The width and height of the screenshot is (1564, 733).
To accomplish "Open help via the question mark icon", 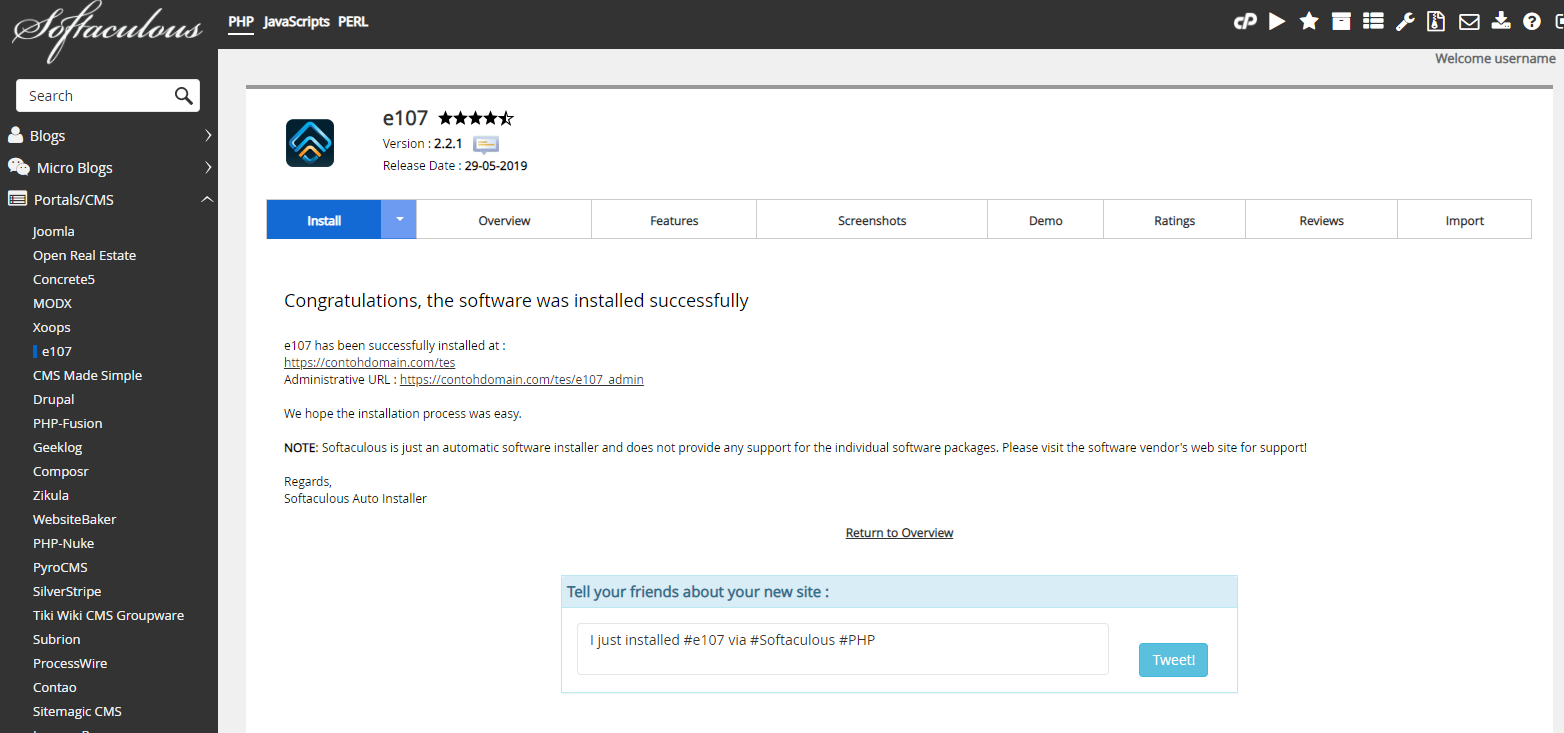I will click(x=1532, y=21).
